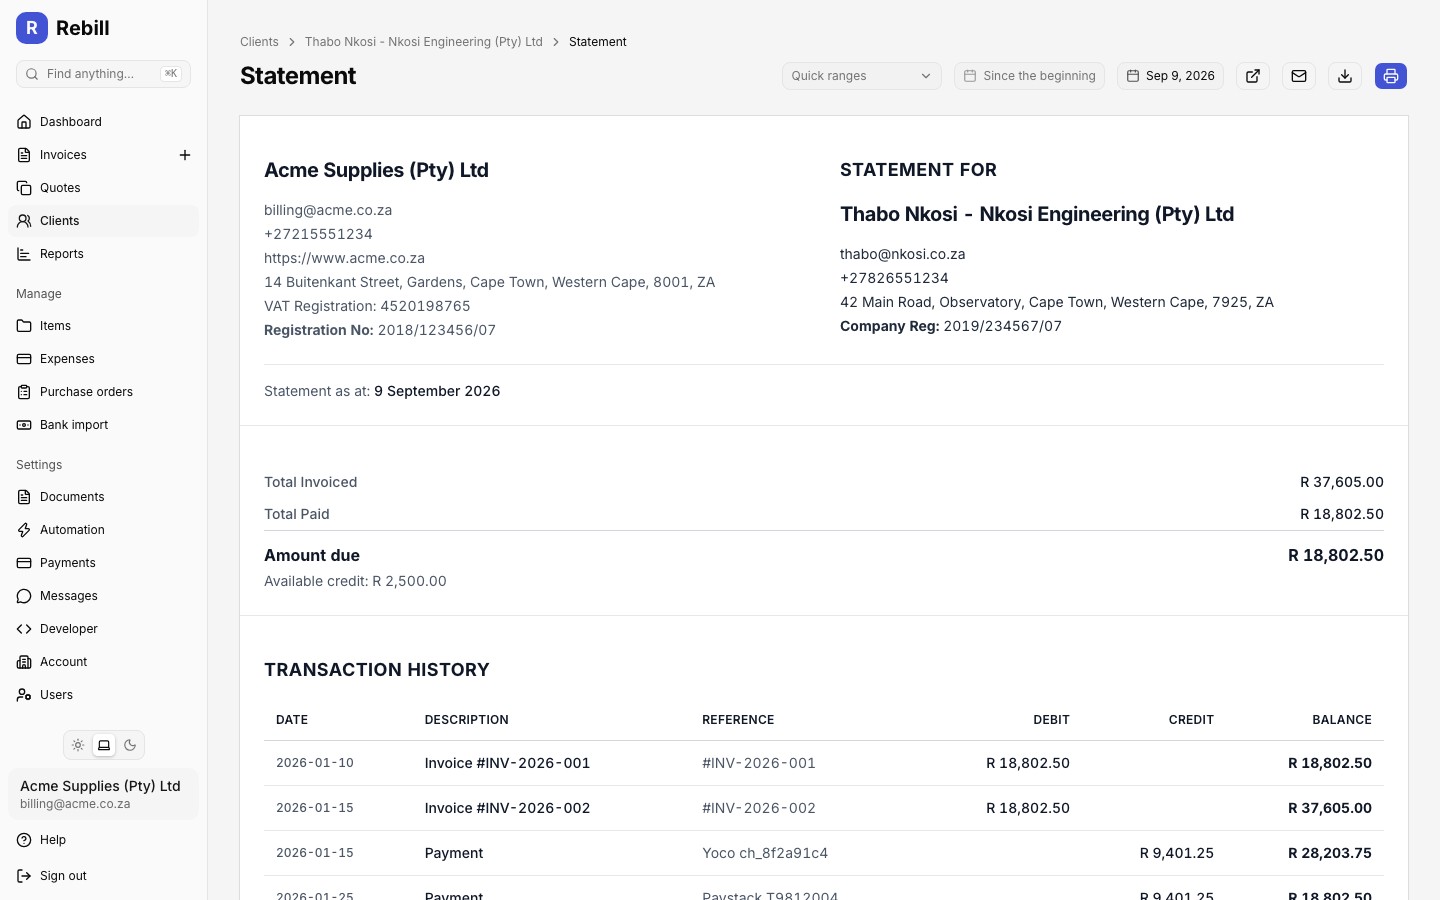The height and width of the screenshot is (900, 1440).
Task: Click Invoice #INV-2026-001 description
Action: click(x=507, y=763)
